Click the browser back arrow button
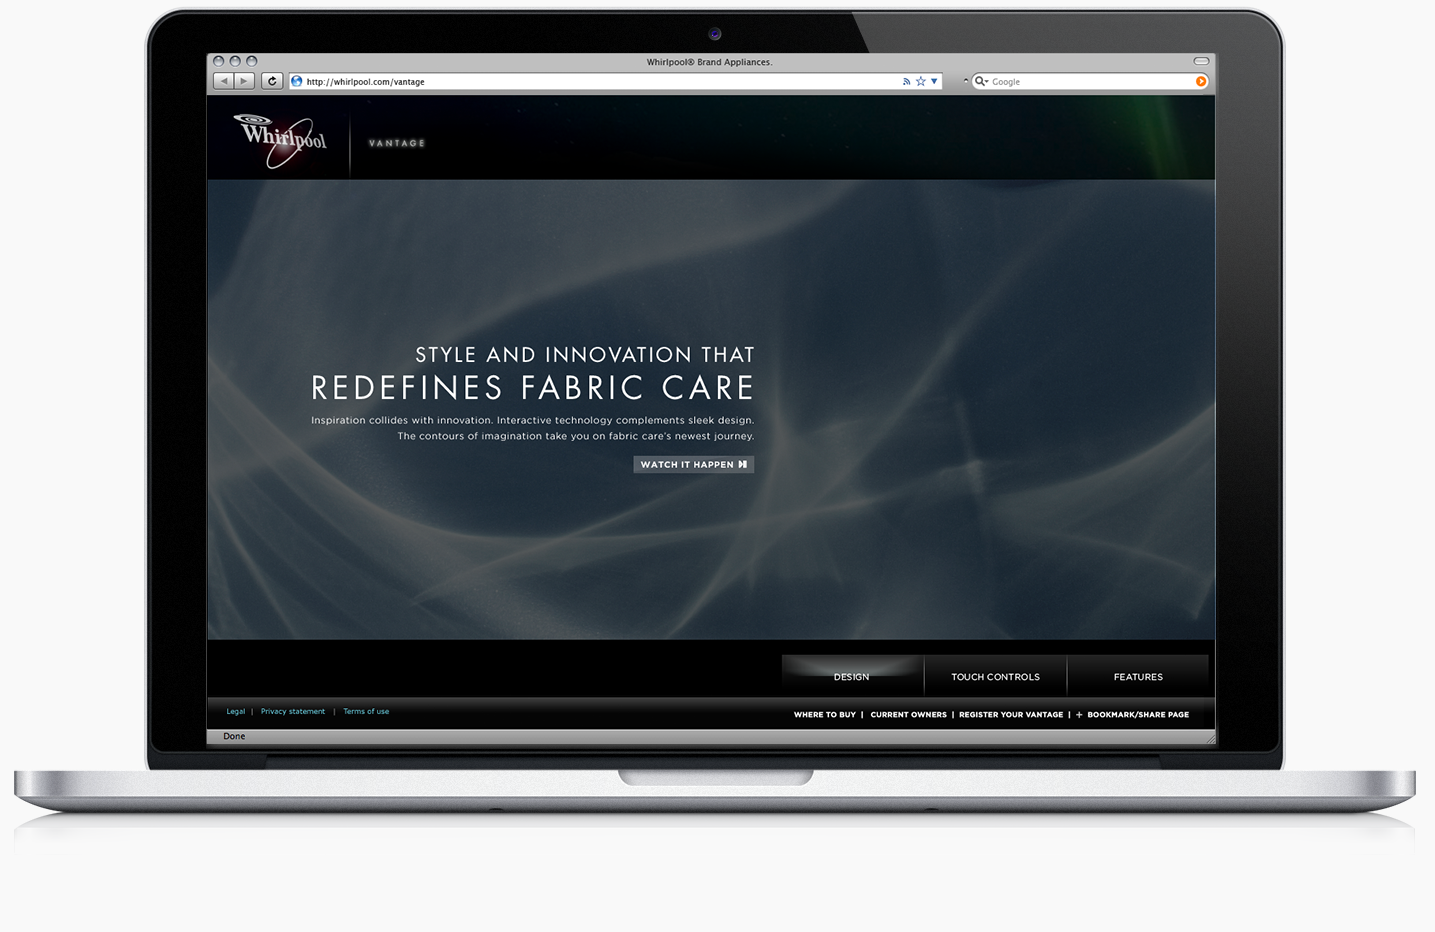 point(224,81)
